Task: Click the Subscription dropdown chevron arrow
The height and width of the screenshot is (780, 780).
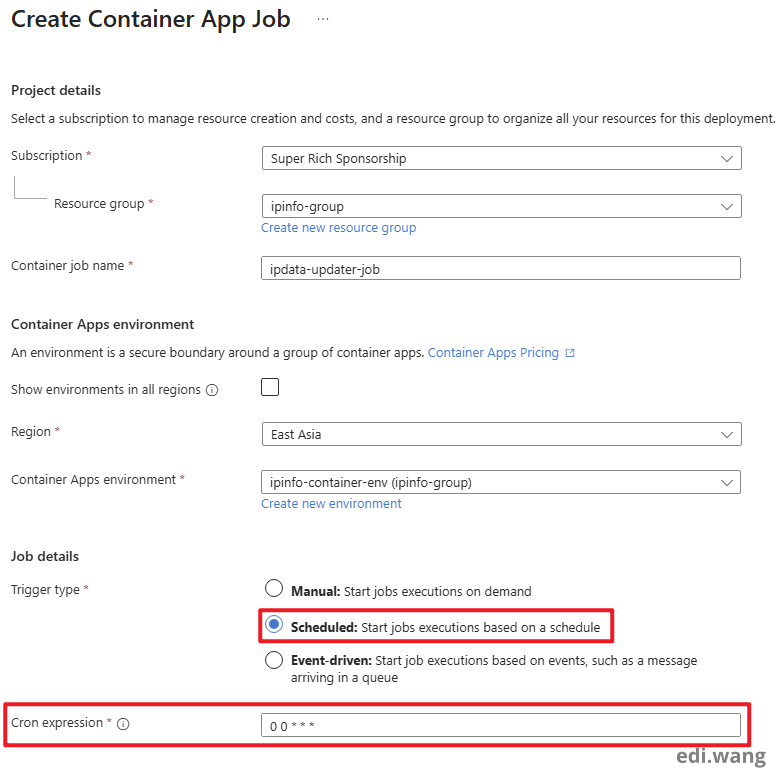Action: point(726,158)
